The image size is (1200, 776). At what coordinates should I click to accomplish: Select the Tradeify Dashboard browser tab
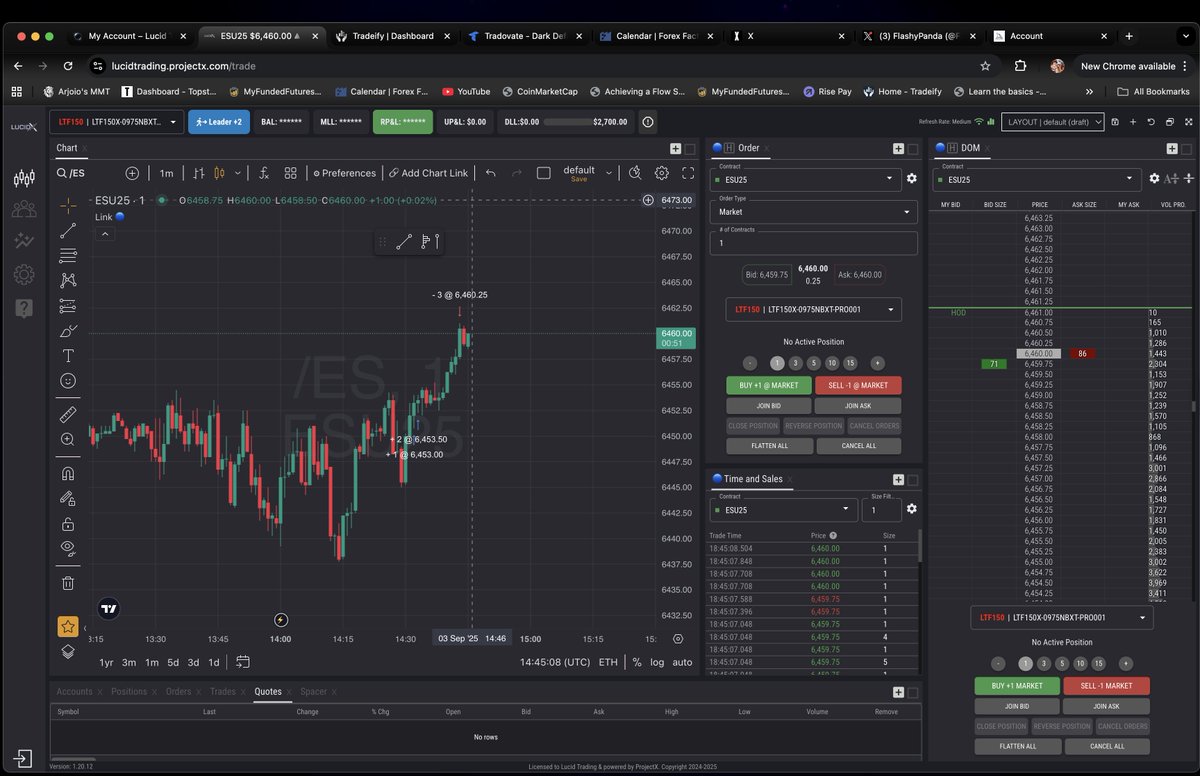coord(392,36)
